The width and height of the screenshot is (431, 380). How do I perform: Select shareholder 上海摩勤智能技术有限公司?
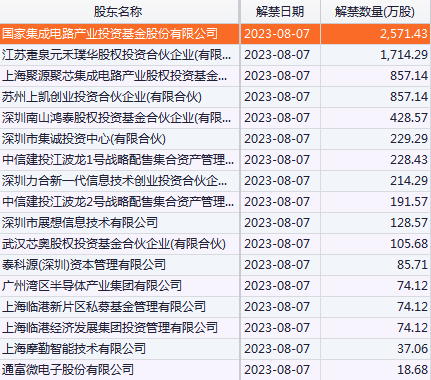[74, 349]
